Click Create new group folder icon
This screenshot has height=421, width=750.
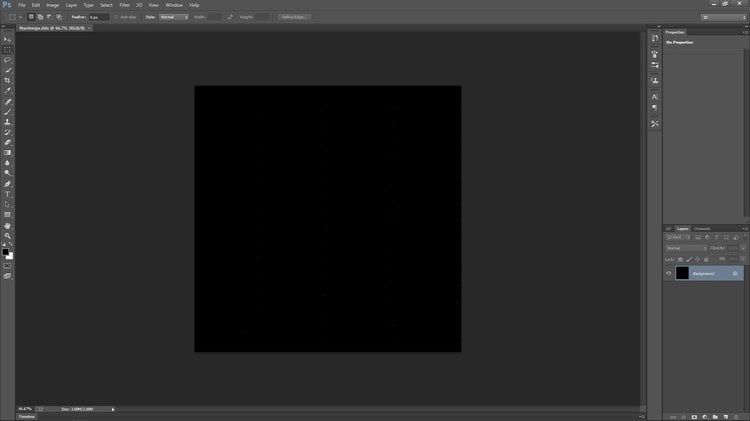[715, 417]
